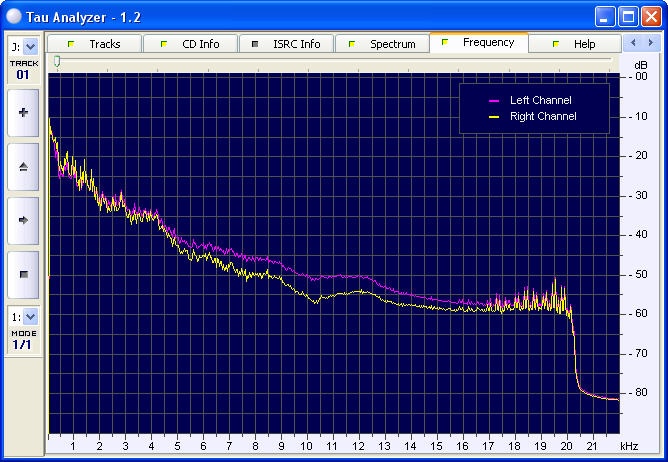Switch to the Spectrum tab
668x462 pixels.
pos(382,44)
